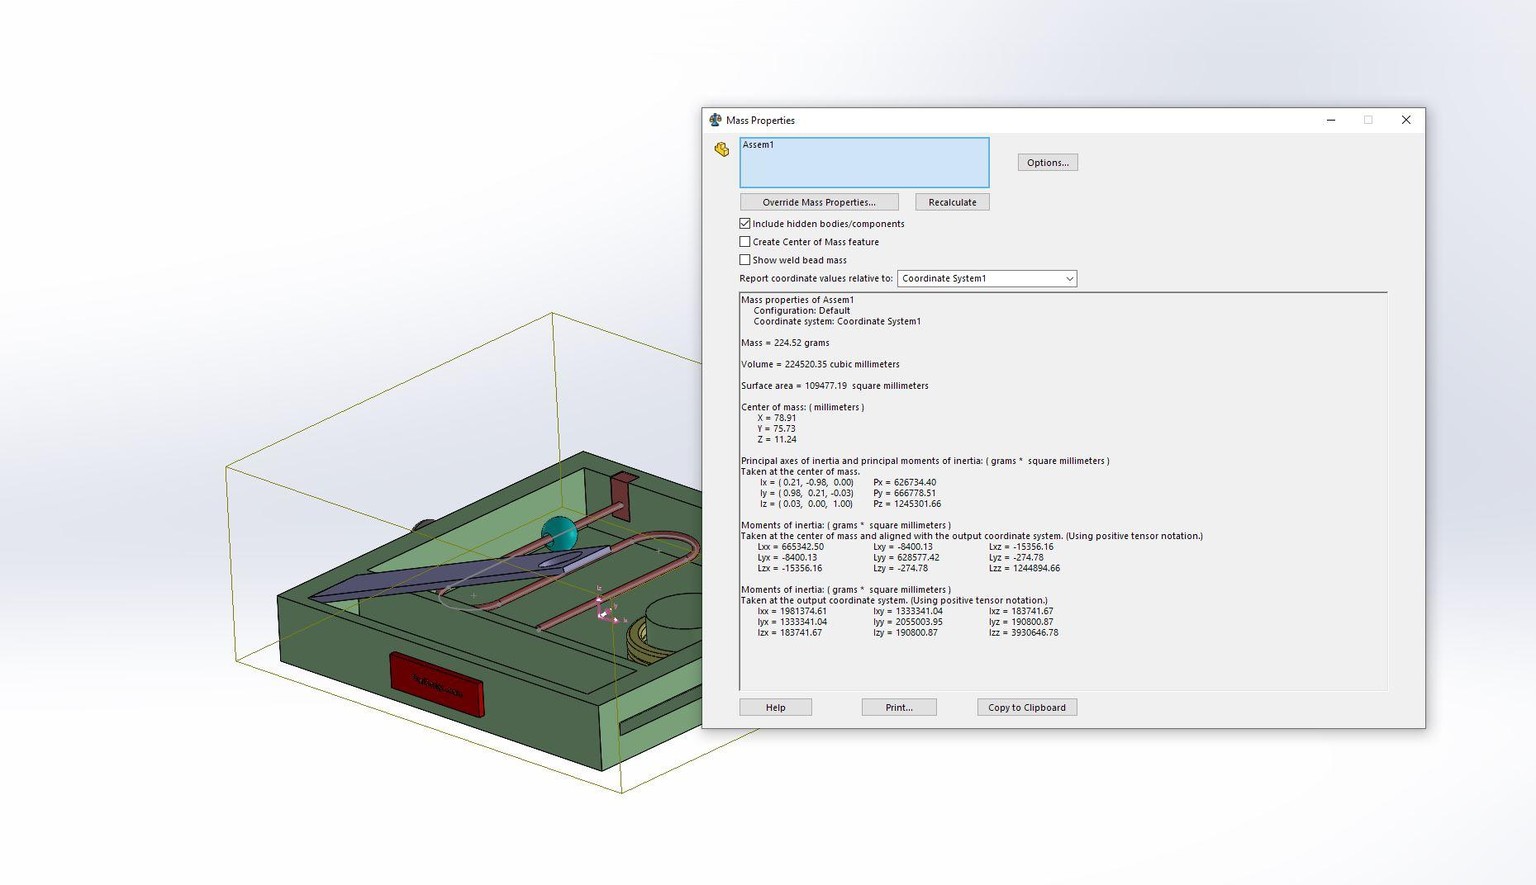Click the 'X = 78.91' center of mass value

[777, 418]
